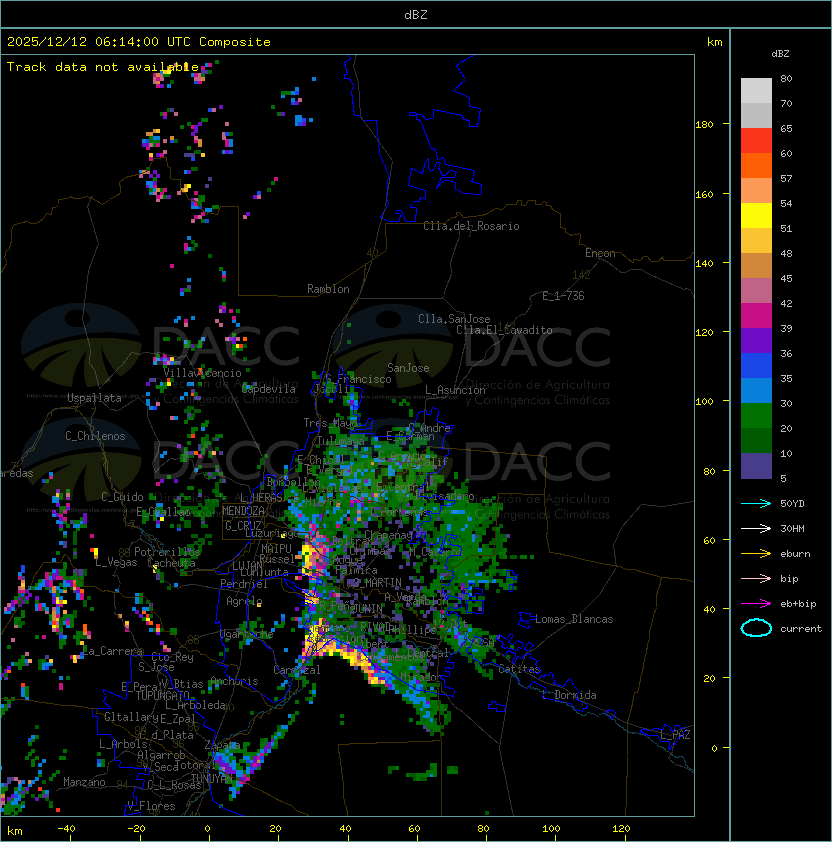Click the 'Potrerillos' map label

[x=167, y=552]
